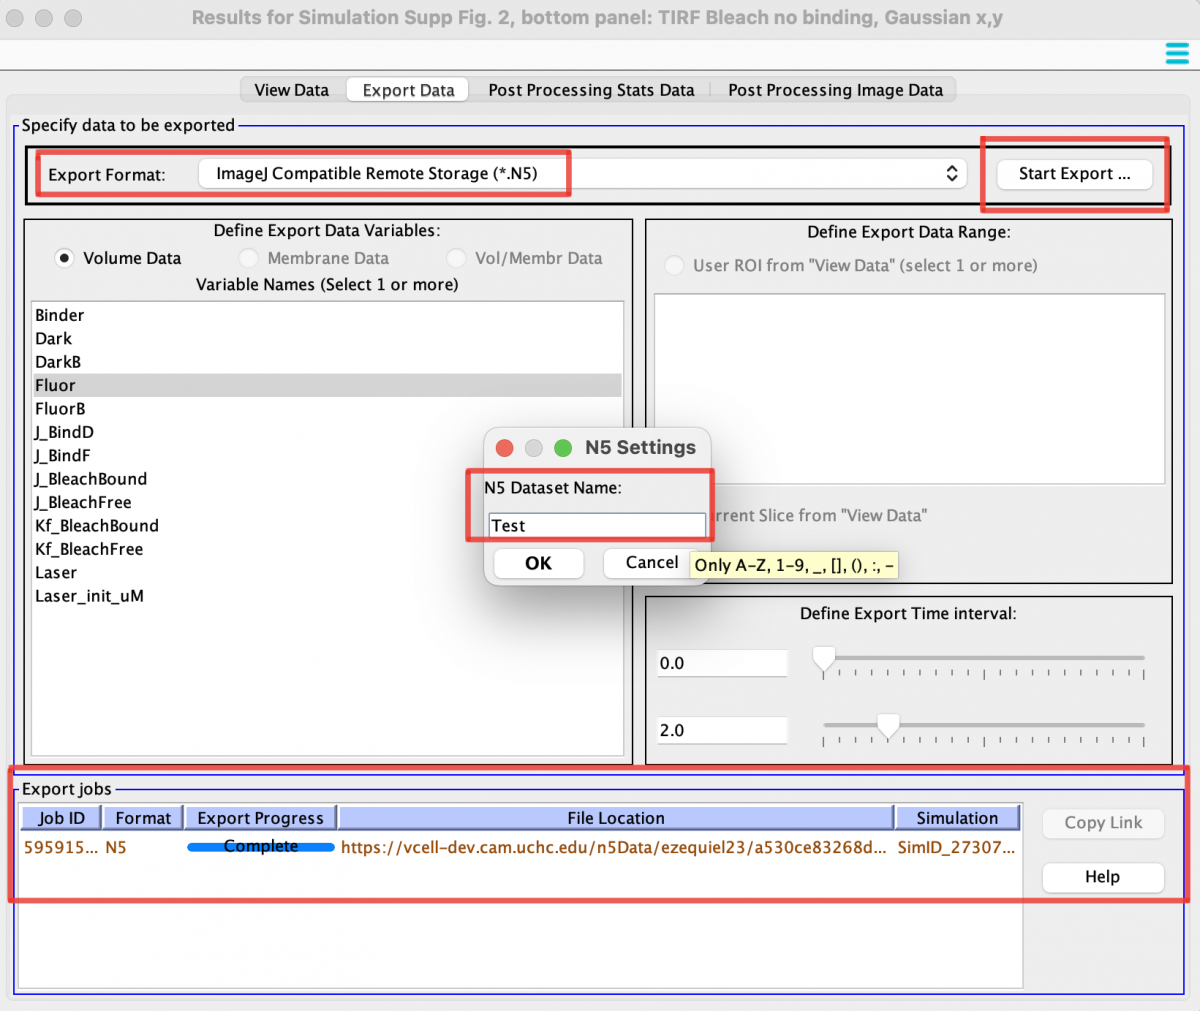Edit the start time field showing 0.0
Viewport: 1200px width, 1011px height.
[x=722, y=662]
